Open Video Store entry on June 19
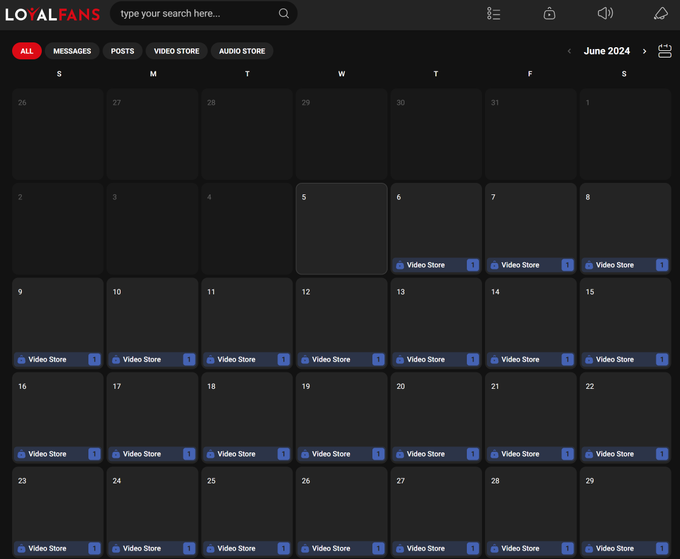 coord(342,454)
